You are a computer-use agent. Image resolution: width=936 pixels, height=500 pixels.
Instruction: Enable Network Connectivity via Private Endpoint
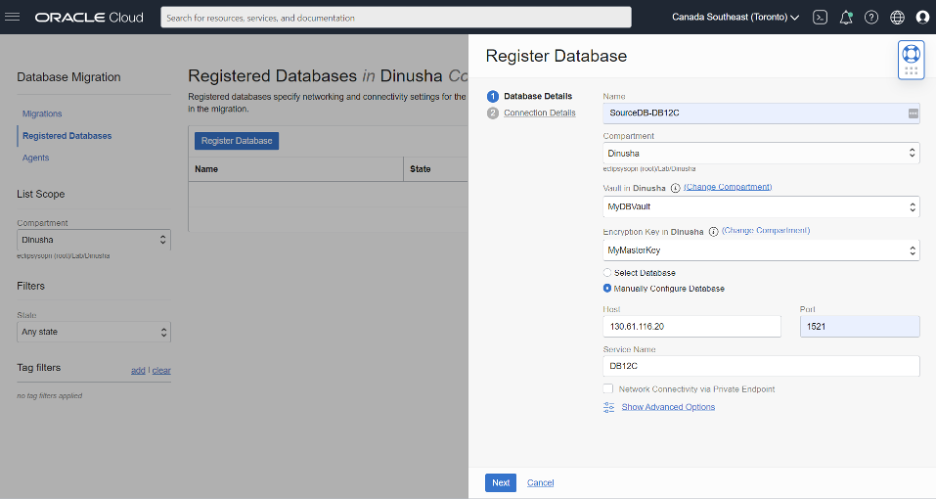coord(608,389)
